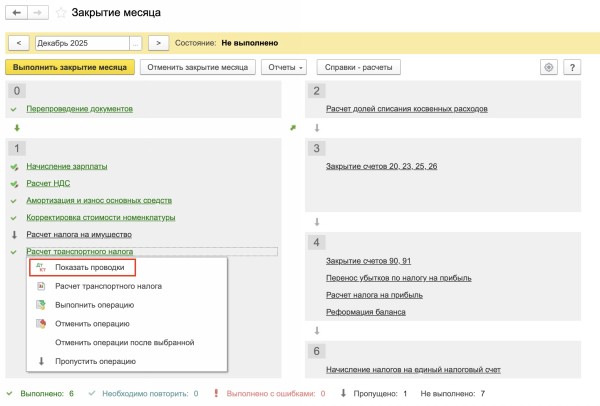Go back with the left arrow button
The height and width of the screenshot is (406, 600).
coord(16,13)
